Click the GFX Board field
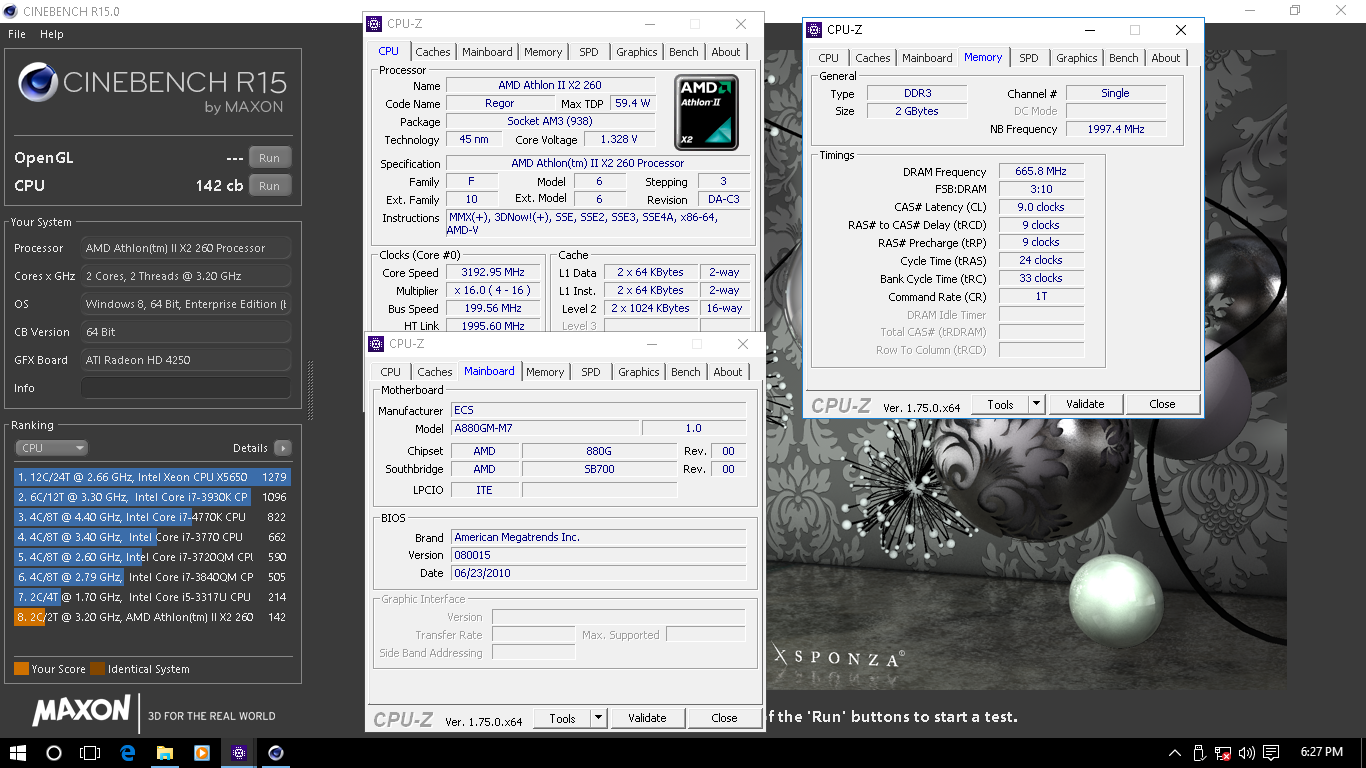The image size is (1366, 768). (x=186, y=360)
